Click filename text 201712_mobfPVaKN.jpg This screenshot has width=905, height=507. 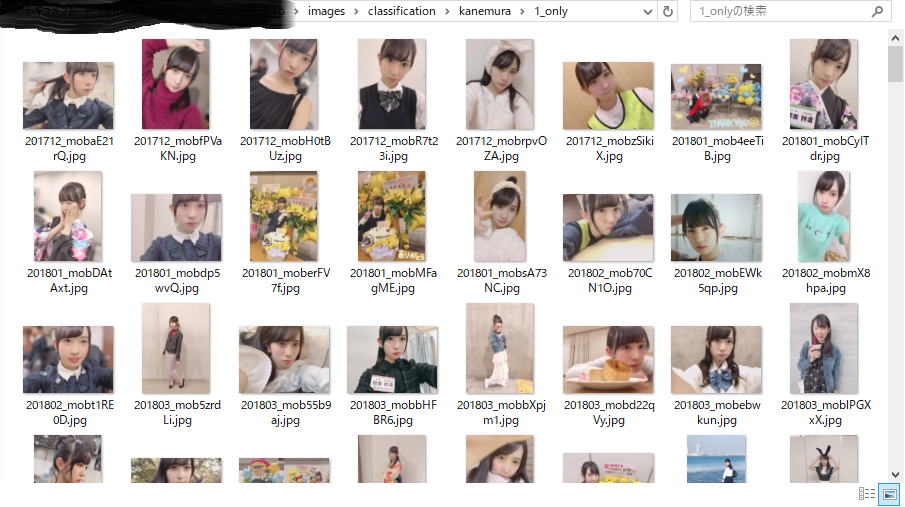click(x=178, y=148)
